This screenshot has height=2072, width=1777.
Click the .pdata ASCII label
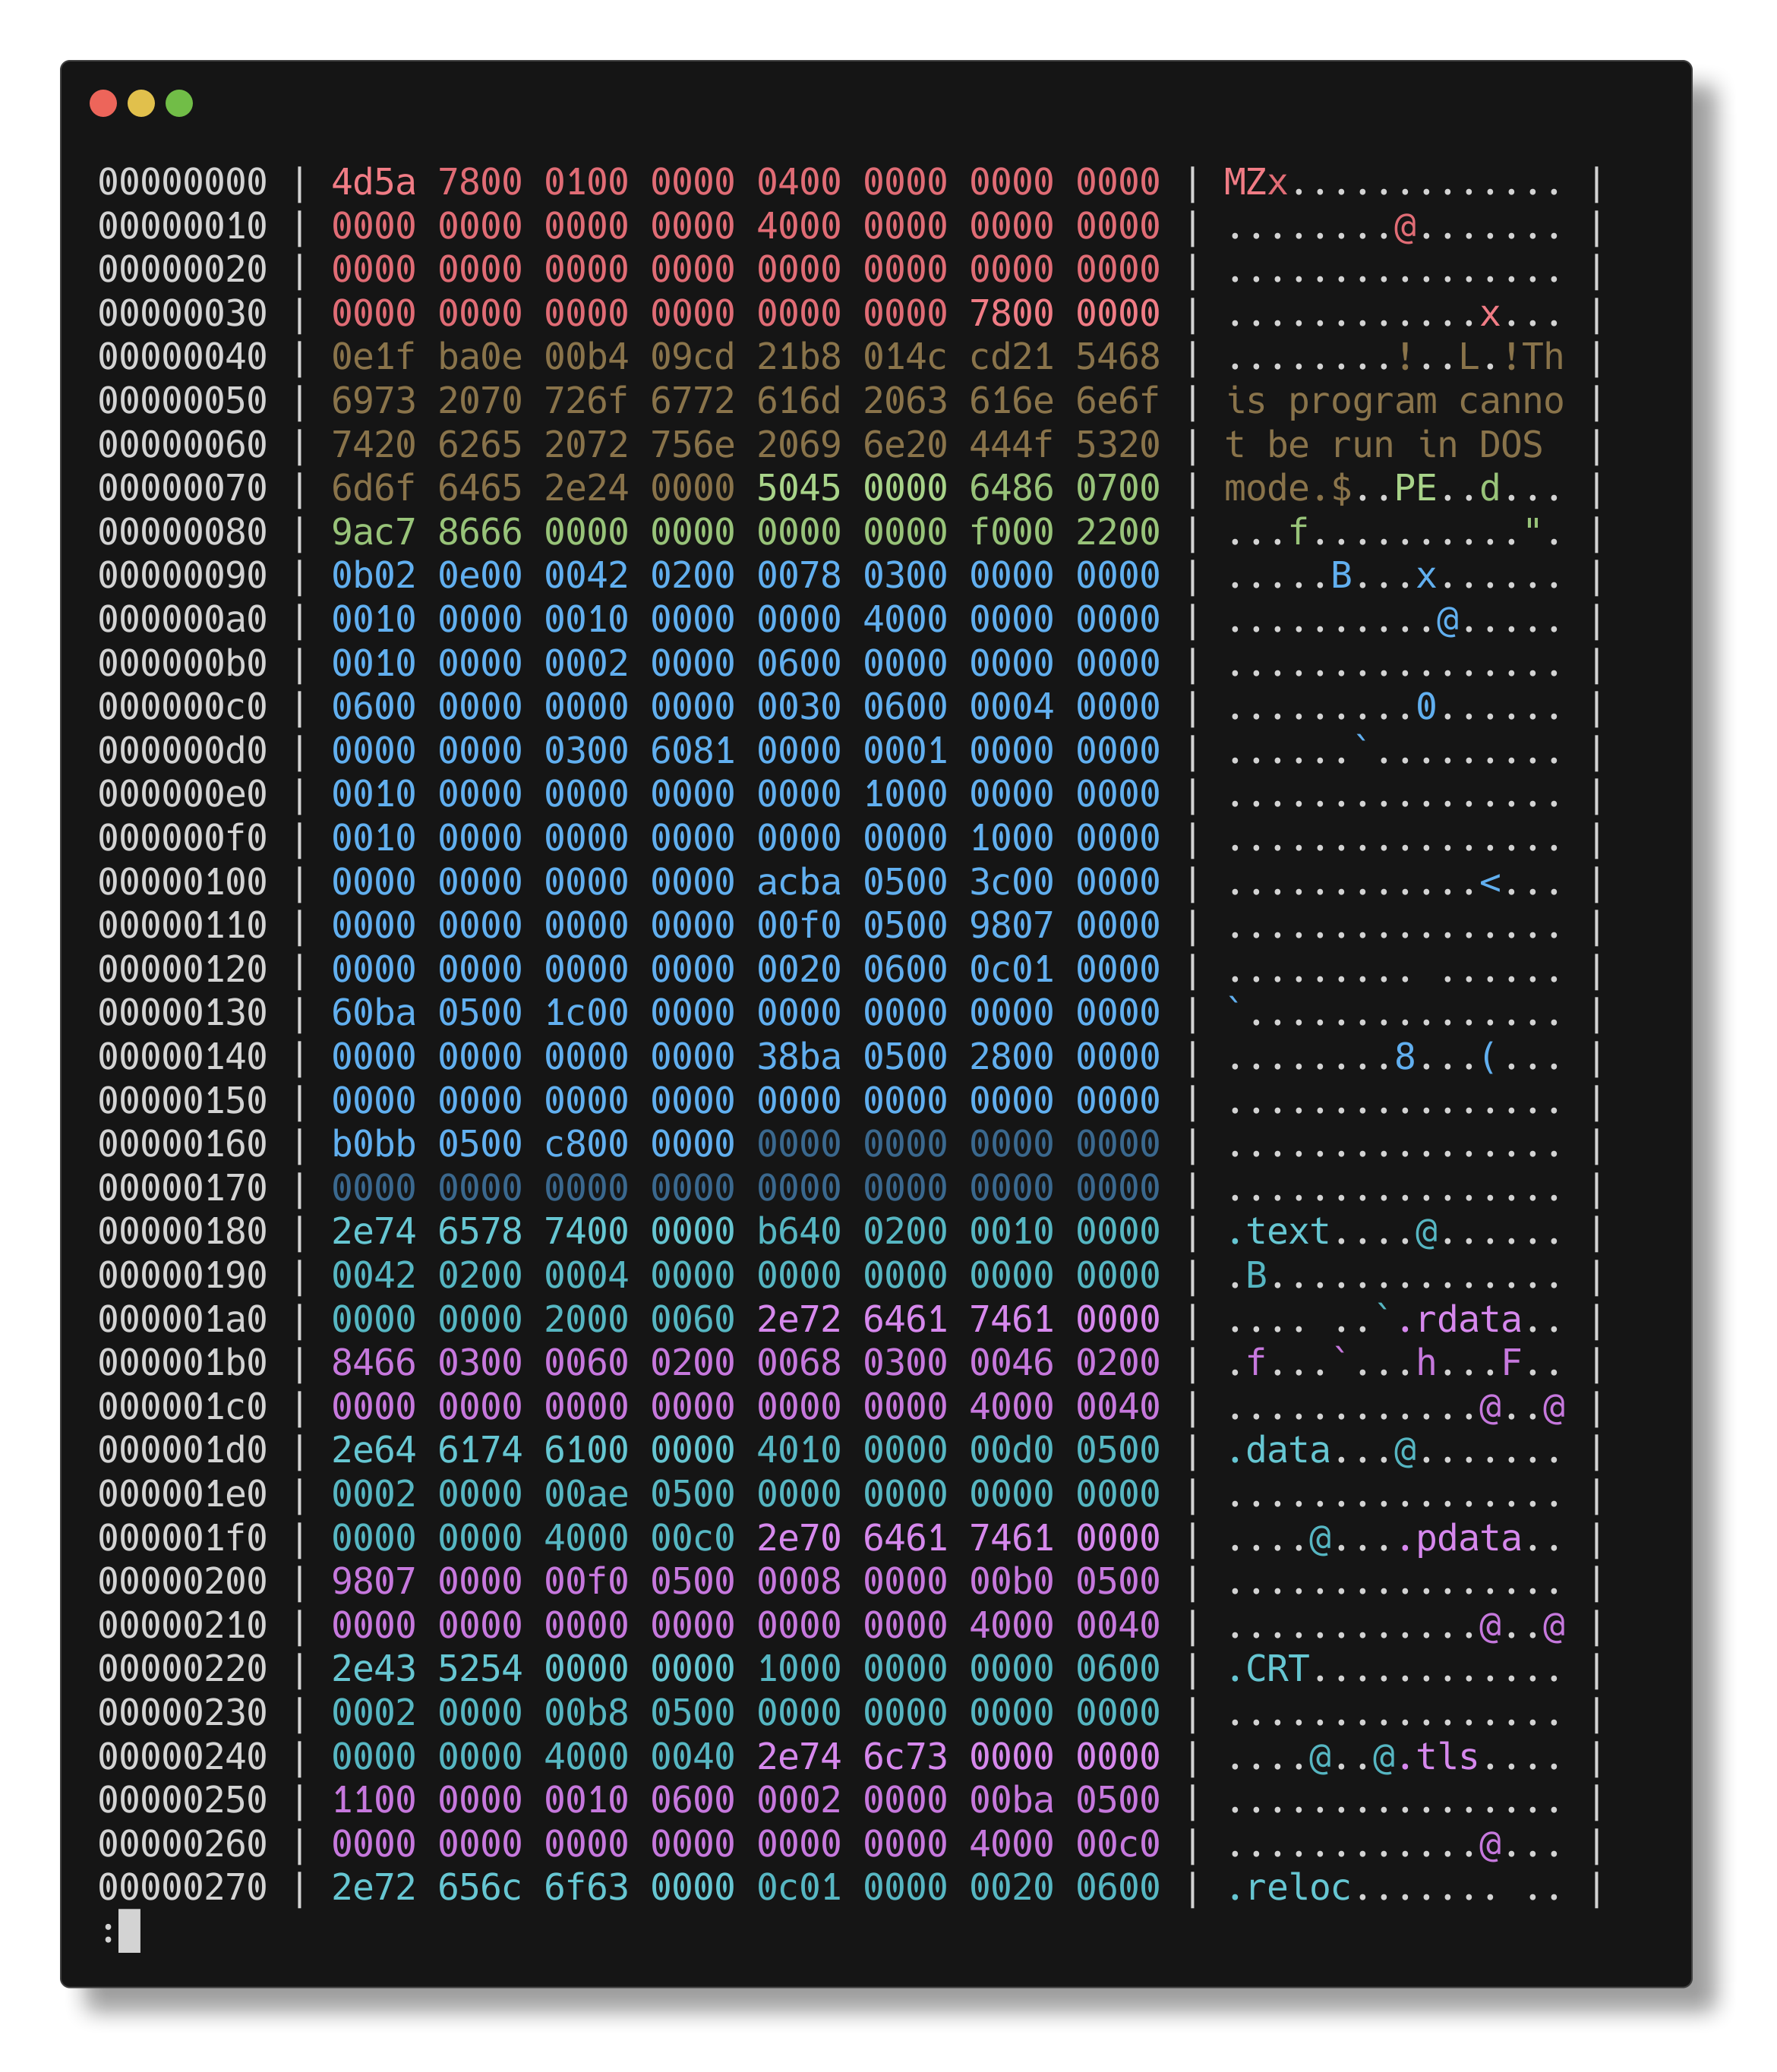pyautogui.click(x=1457, y=1538)
